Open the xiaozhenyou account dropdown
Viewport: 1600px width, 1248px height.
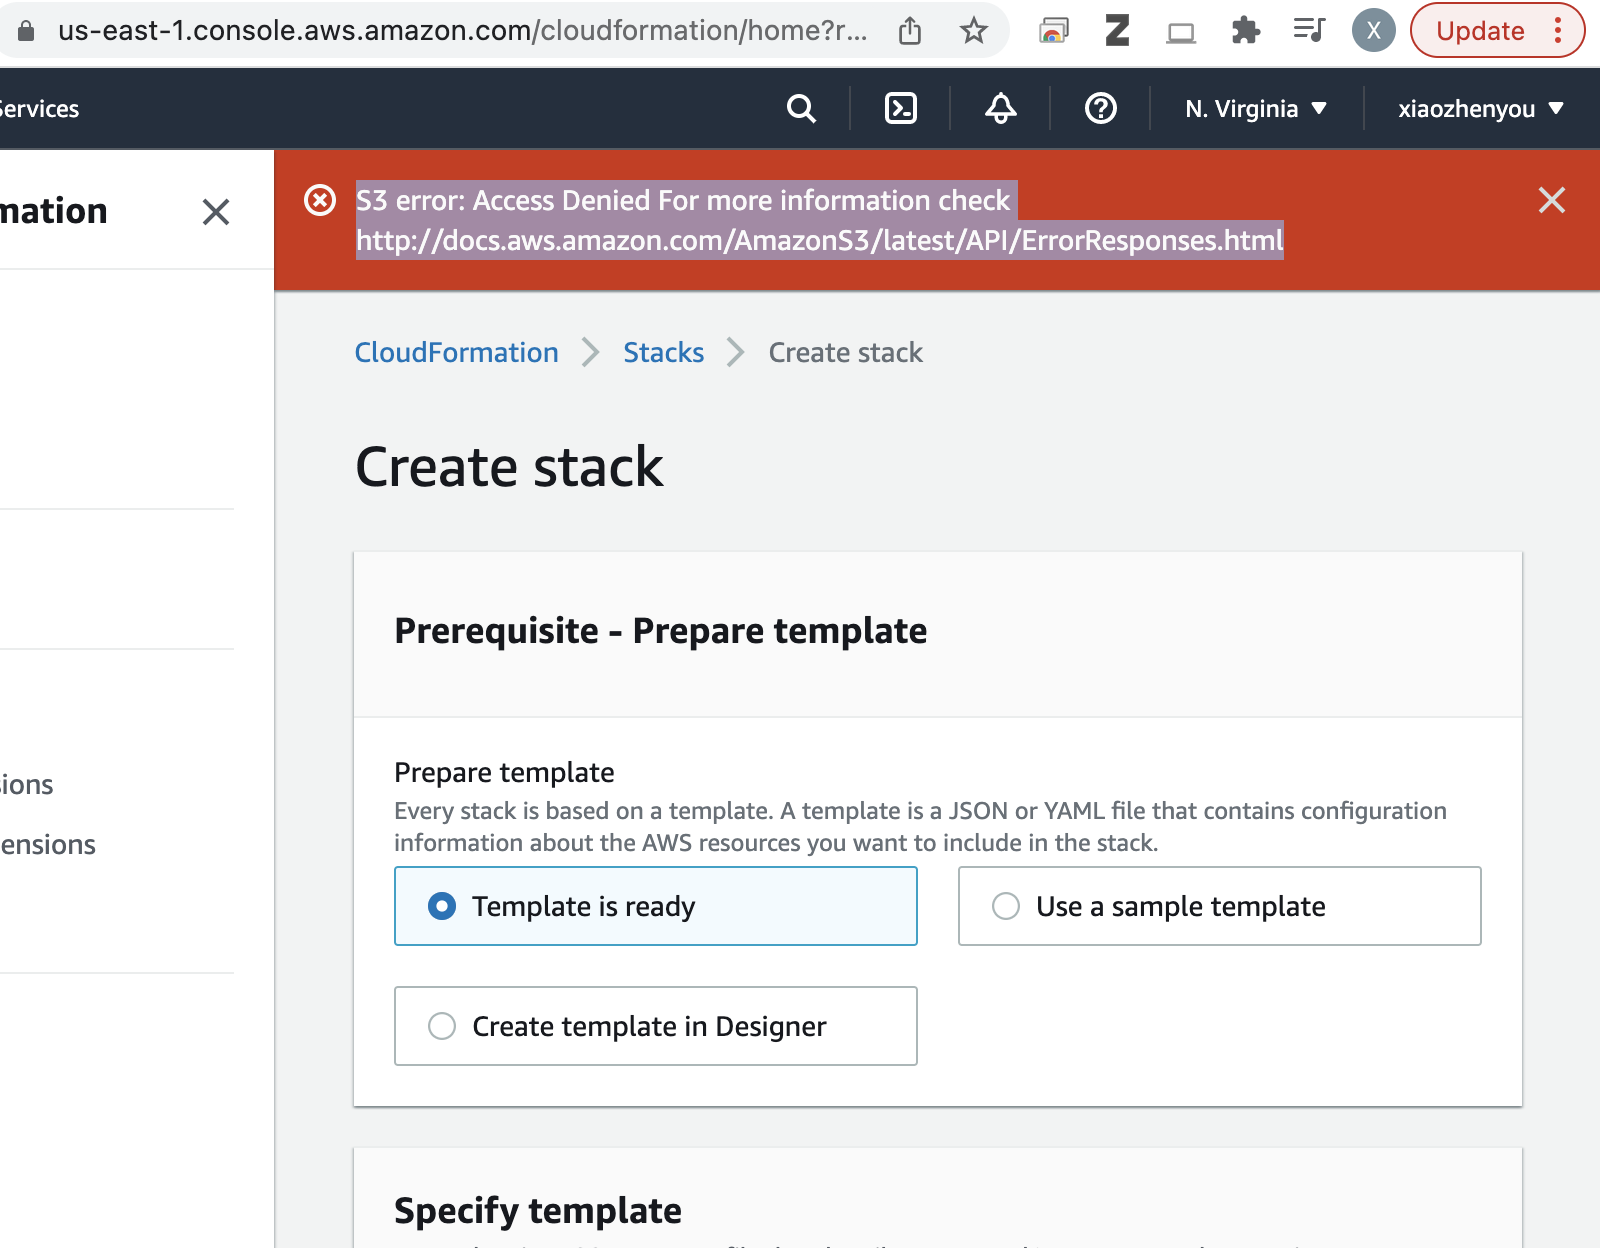(1479, 109)
